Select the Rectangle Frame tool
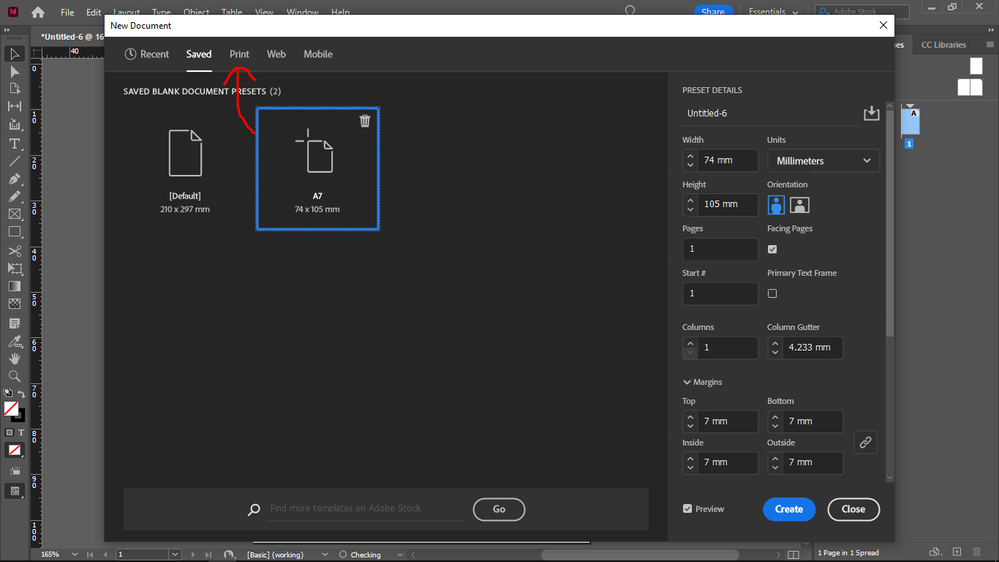This screenshot has height=562, width=999. (14, 215)
